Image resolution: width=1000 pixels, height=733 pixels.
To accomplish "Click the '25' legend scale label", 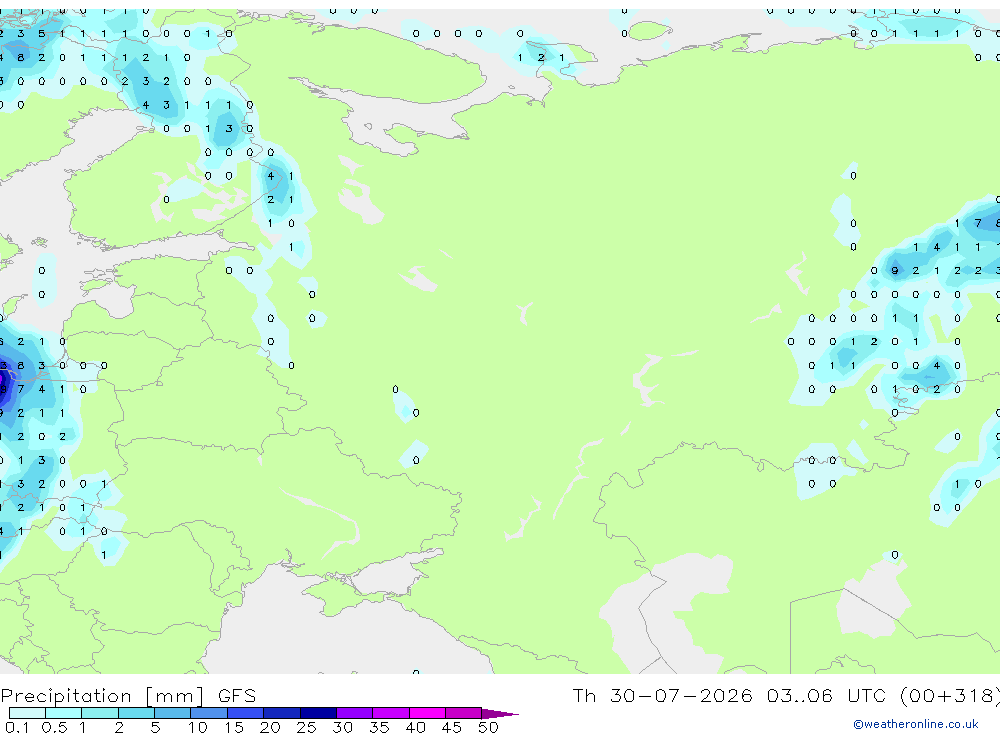I will 306,727.
